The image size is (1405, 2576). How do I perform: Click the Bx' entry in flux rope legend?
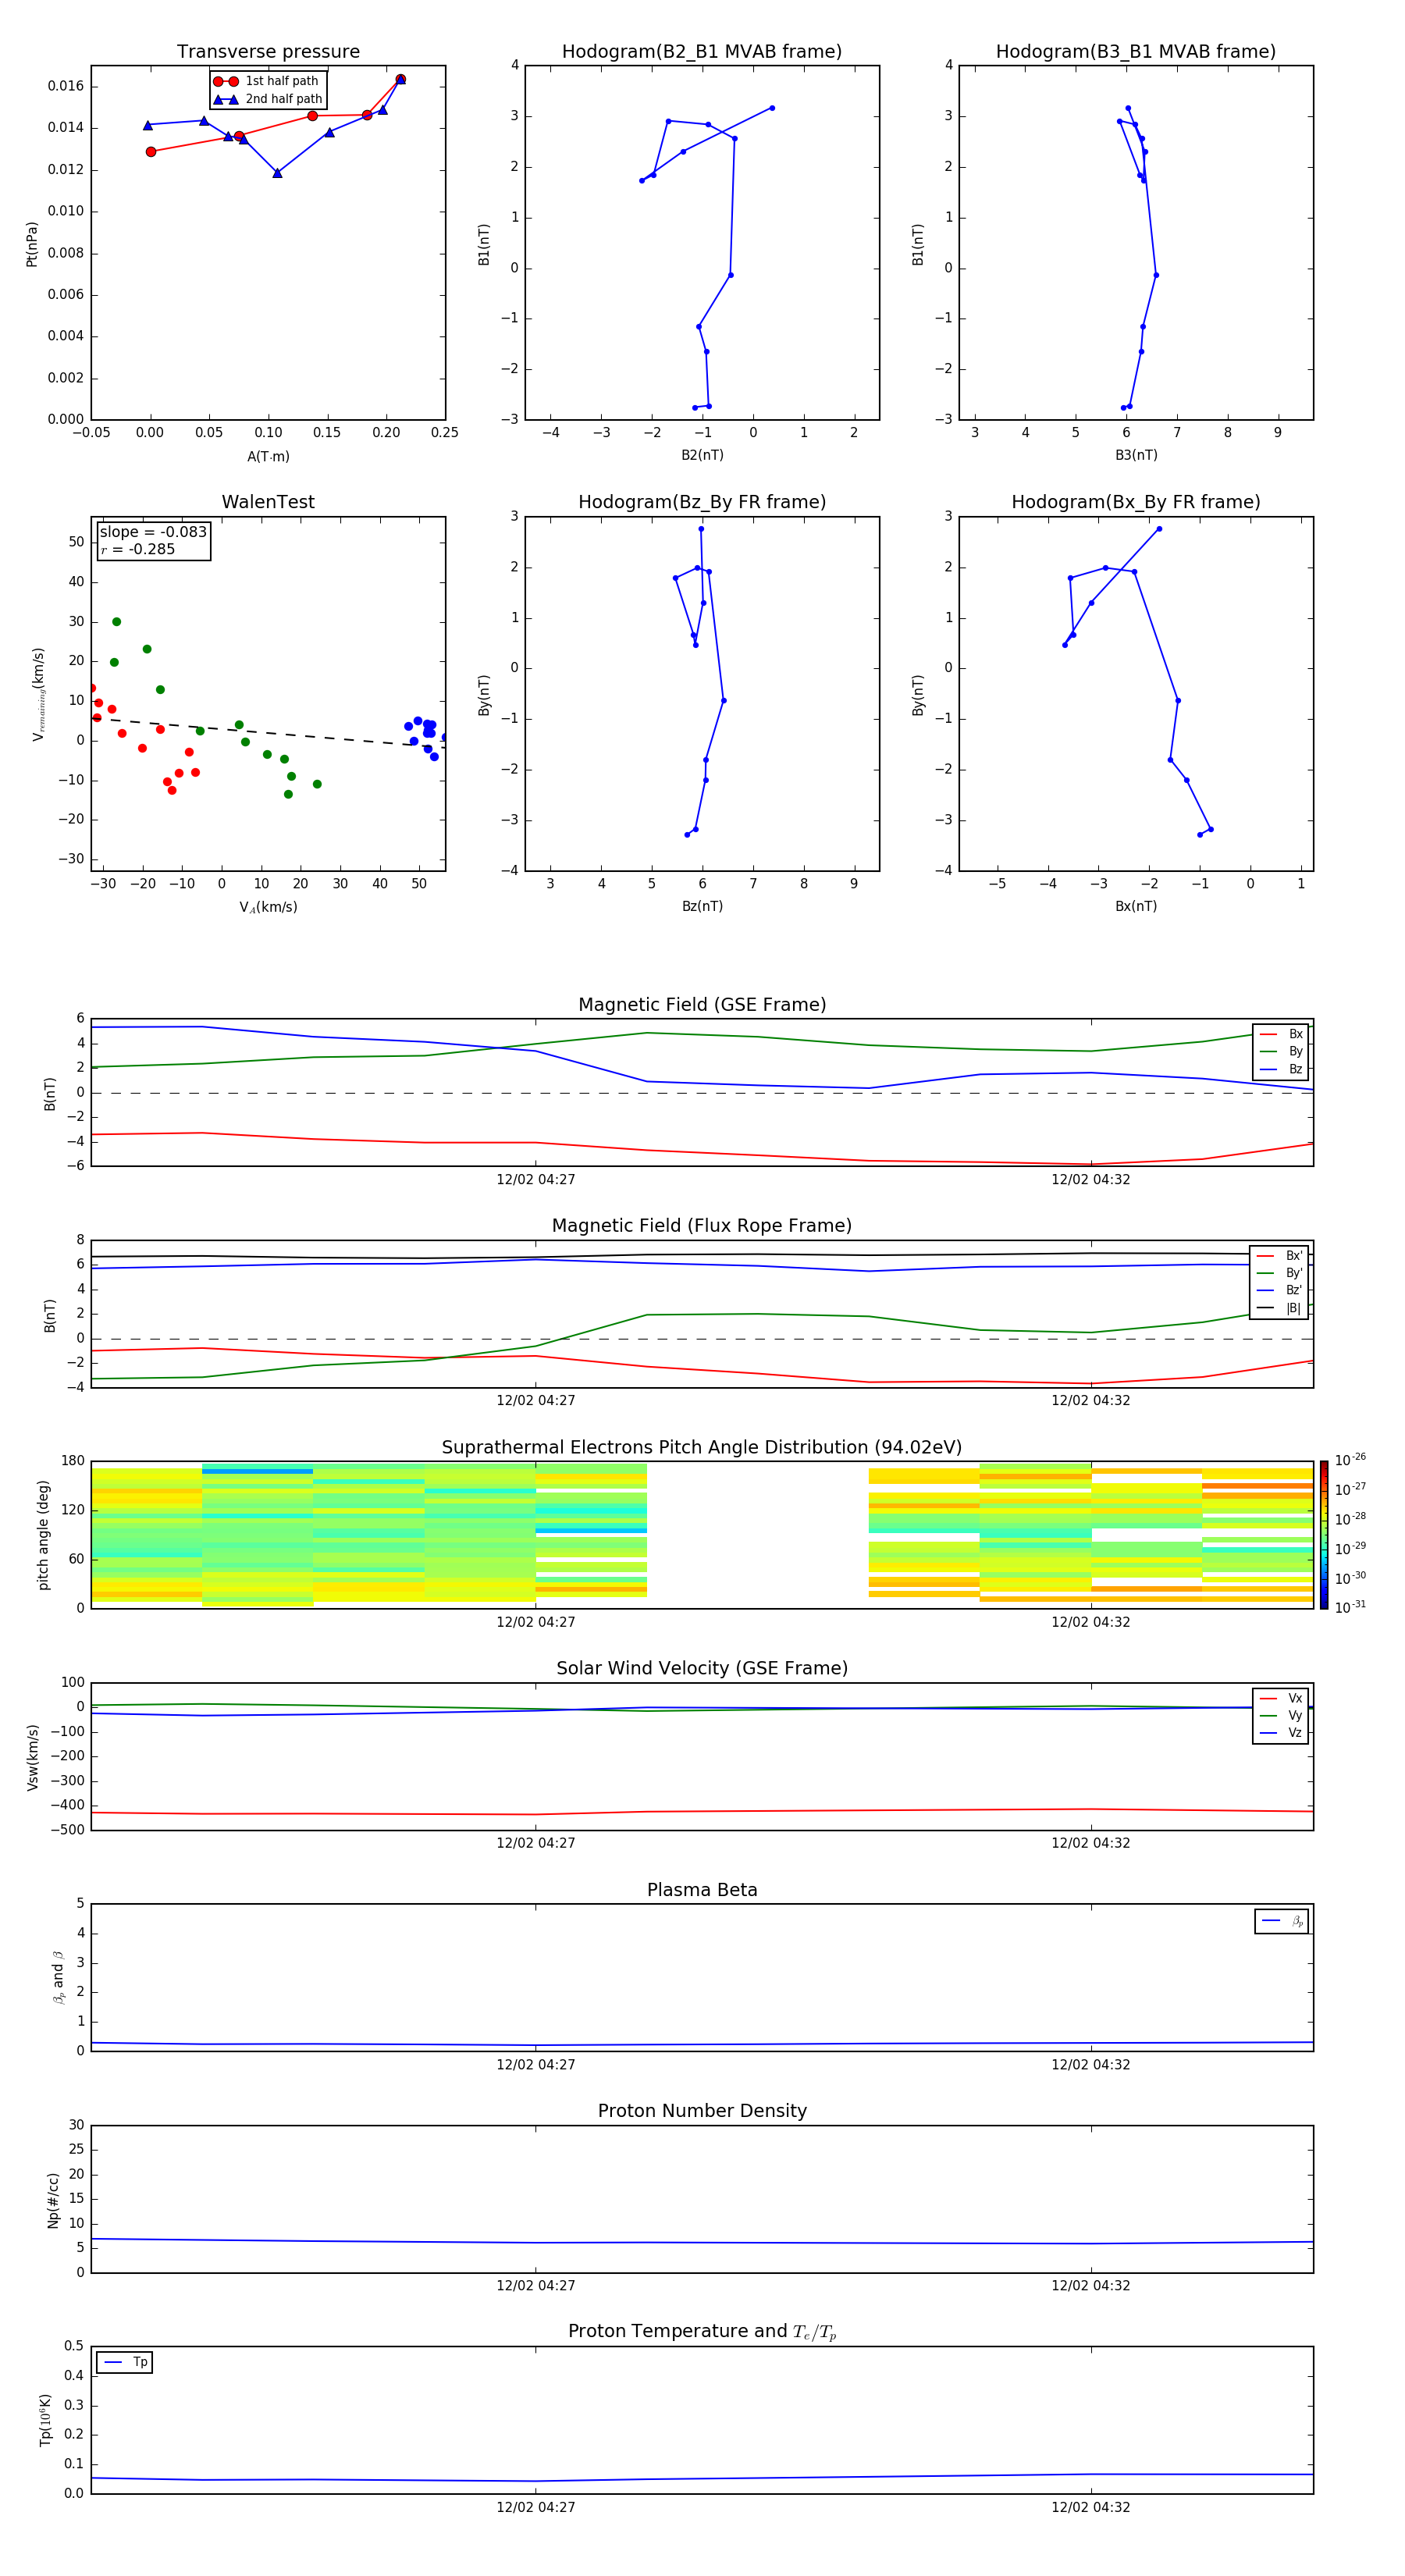[1280, 1256]
